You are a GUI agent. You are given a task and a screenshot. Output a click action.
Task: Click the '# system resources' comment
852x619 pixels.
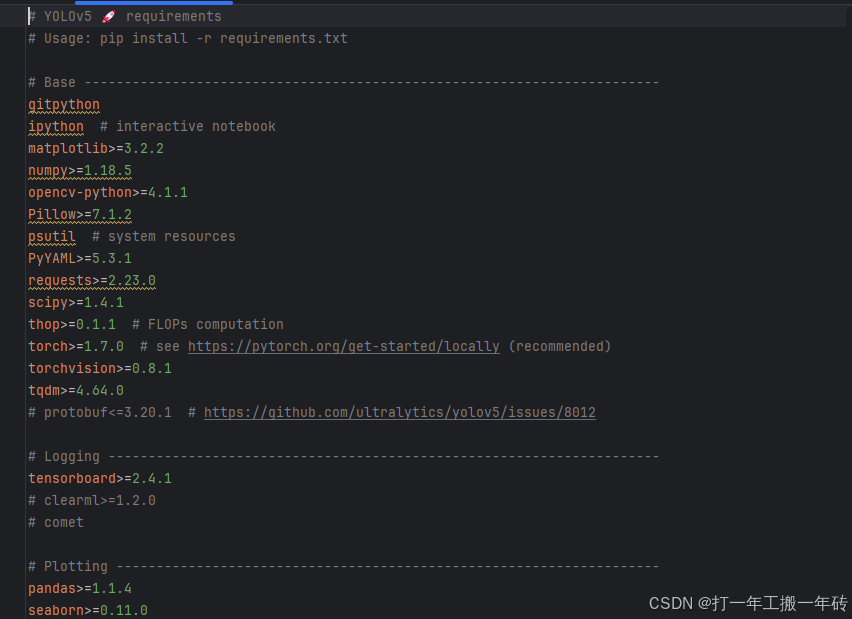tap(164, 236)
